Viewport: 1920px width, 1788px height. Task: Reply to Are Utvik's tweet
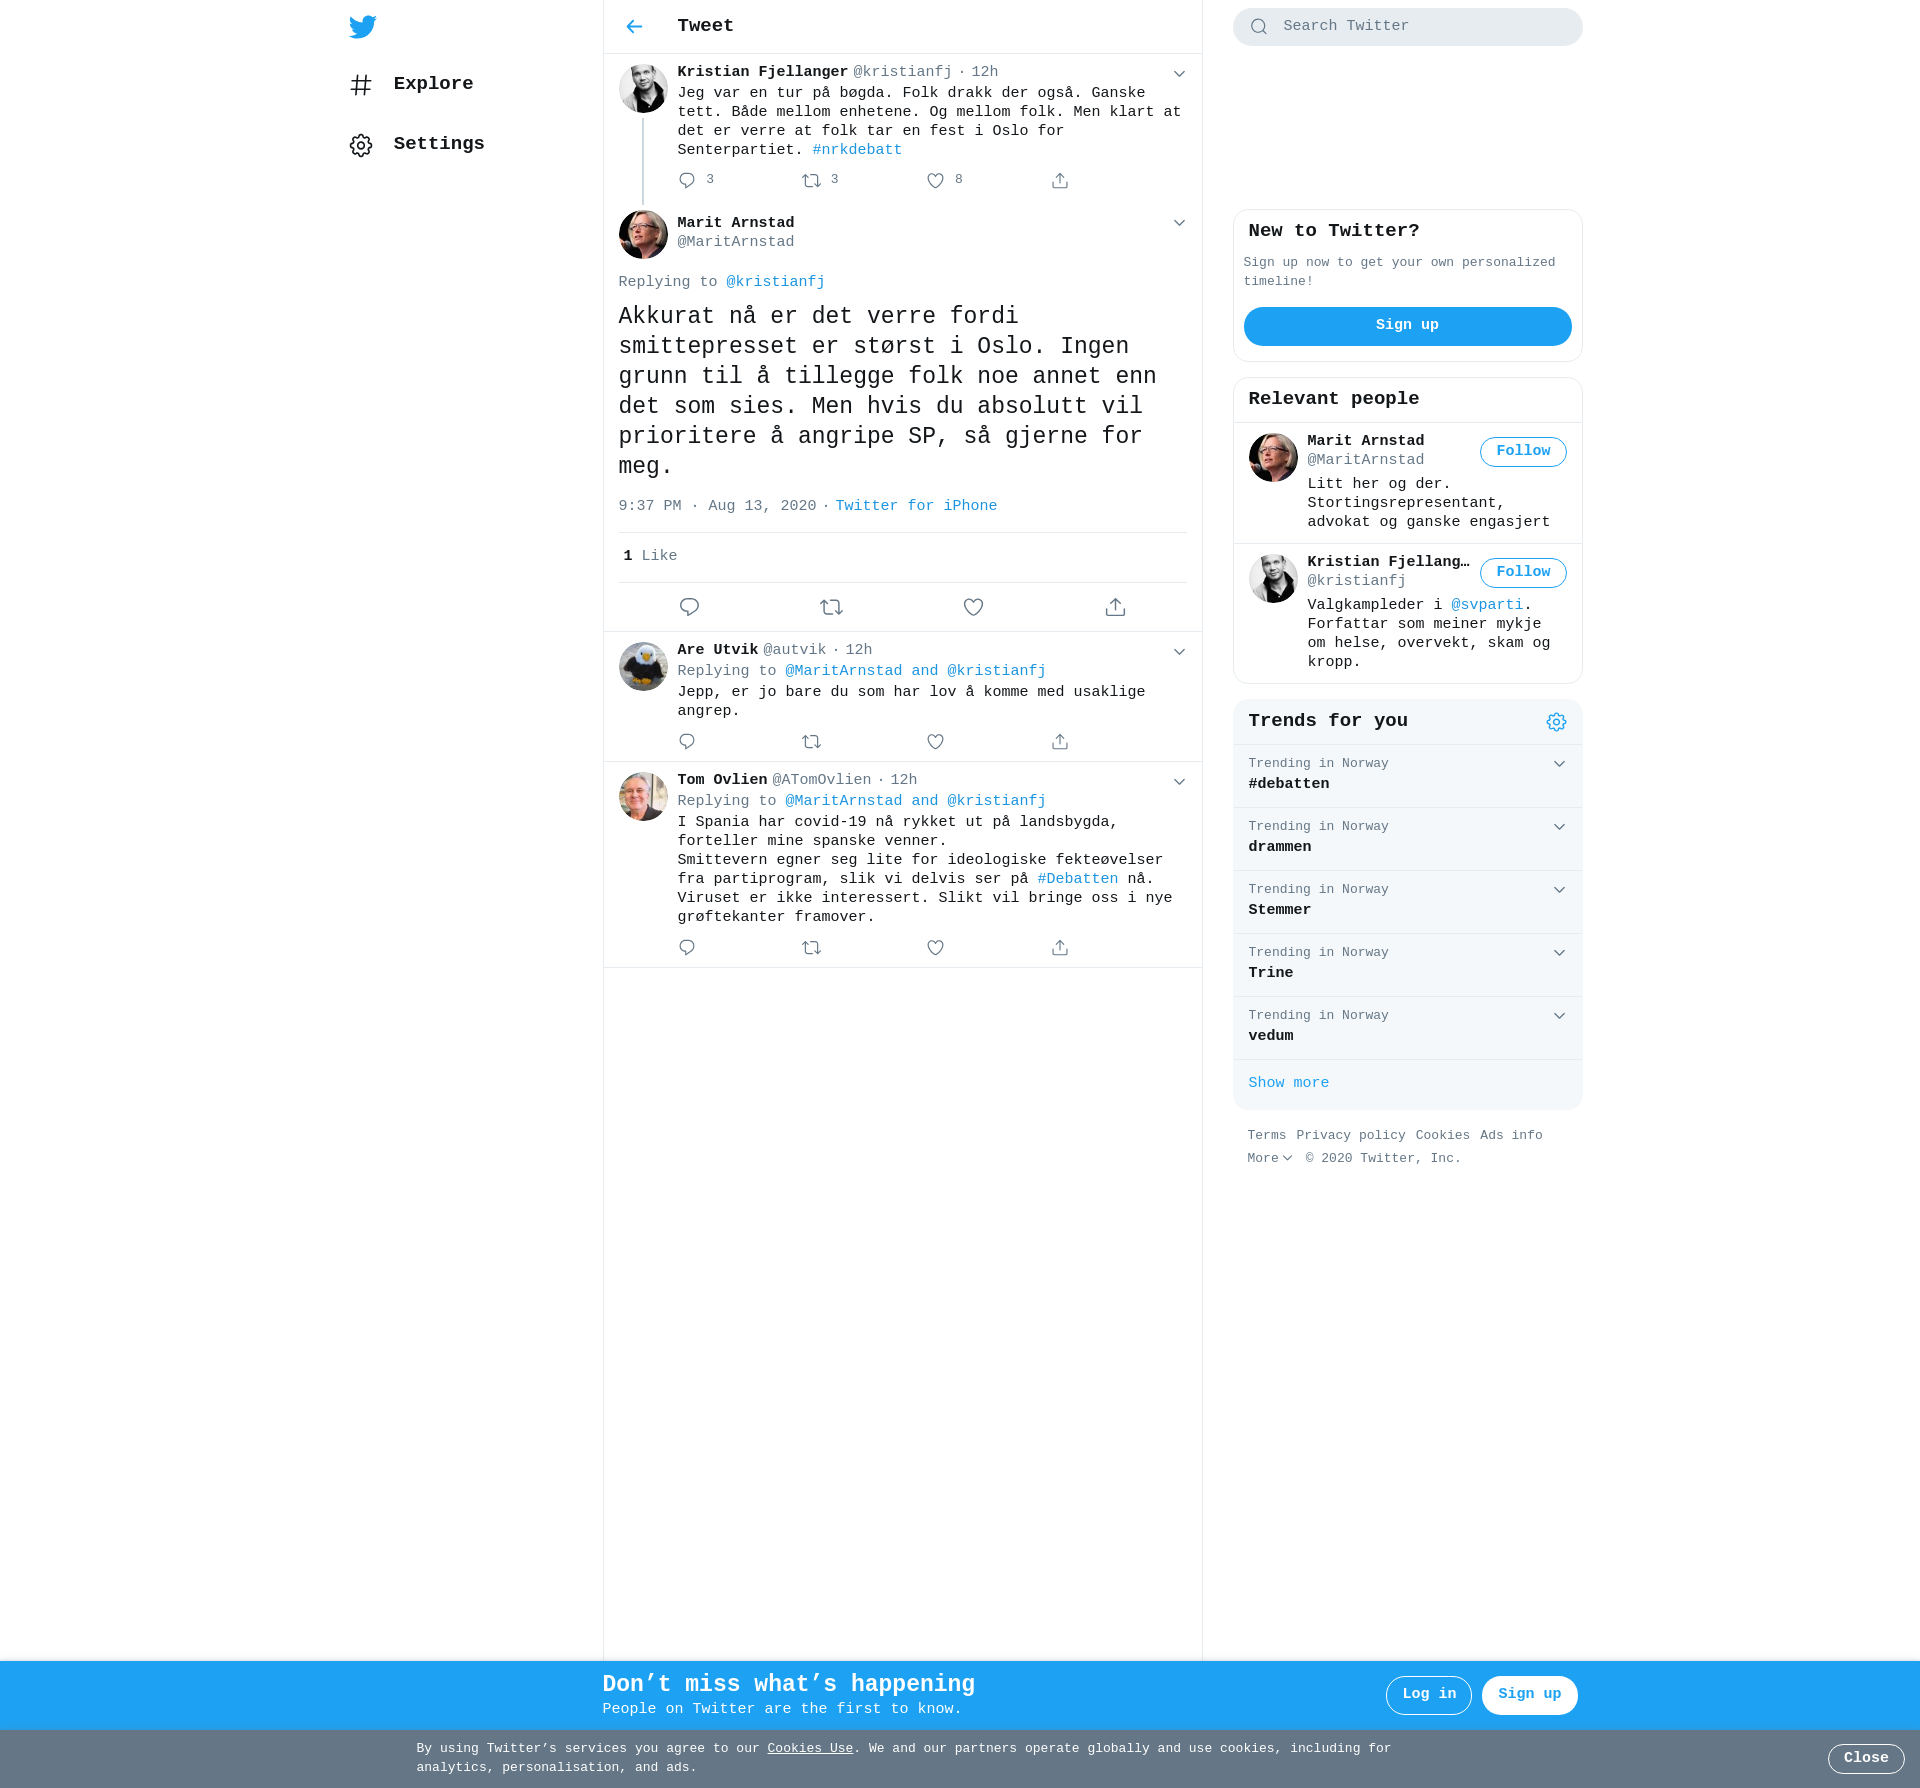[687, 742]
